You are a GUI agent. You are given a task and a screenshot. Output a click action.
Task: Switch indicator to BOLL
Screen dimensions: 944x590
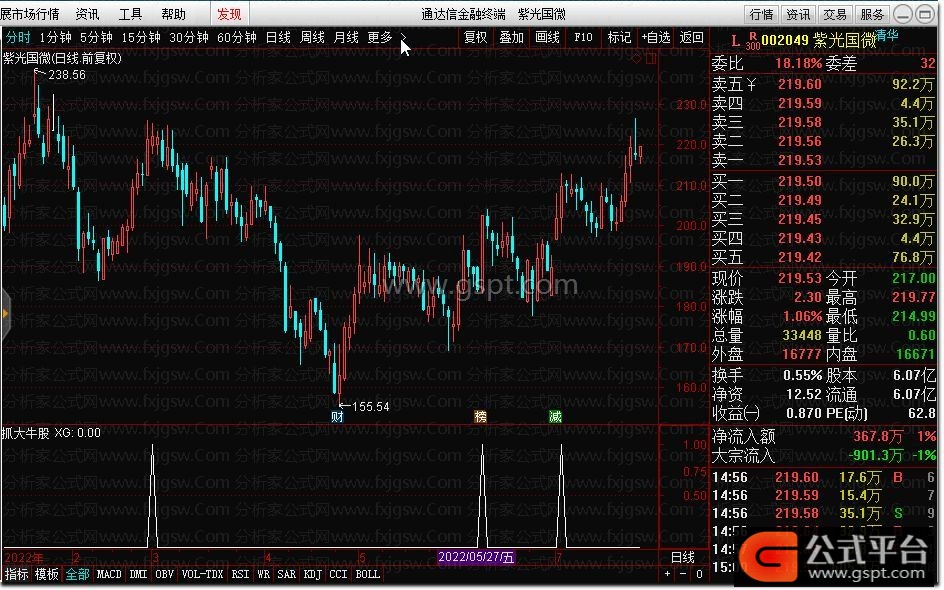coord(367,574)
